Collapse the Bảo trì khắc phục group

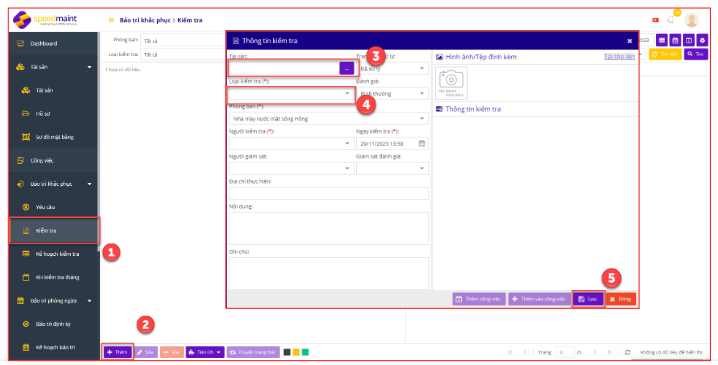[x=89, y=184]
